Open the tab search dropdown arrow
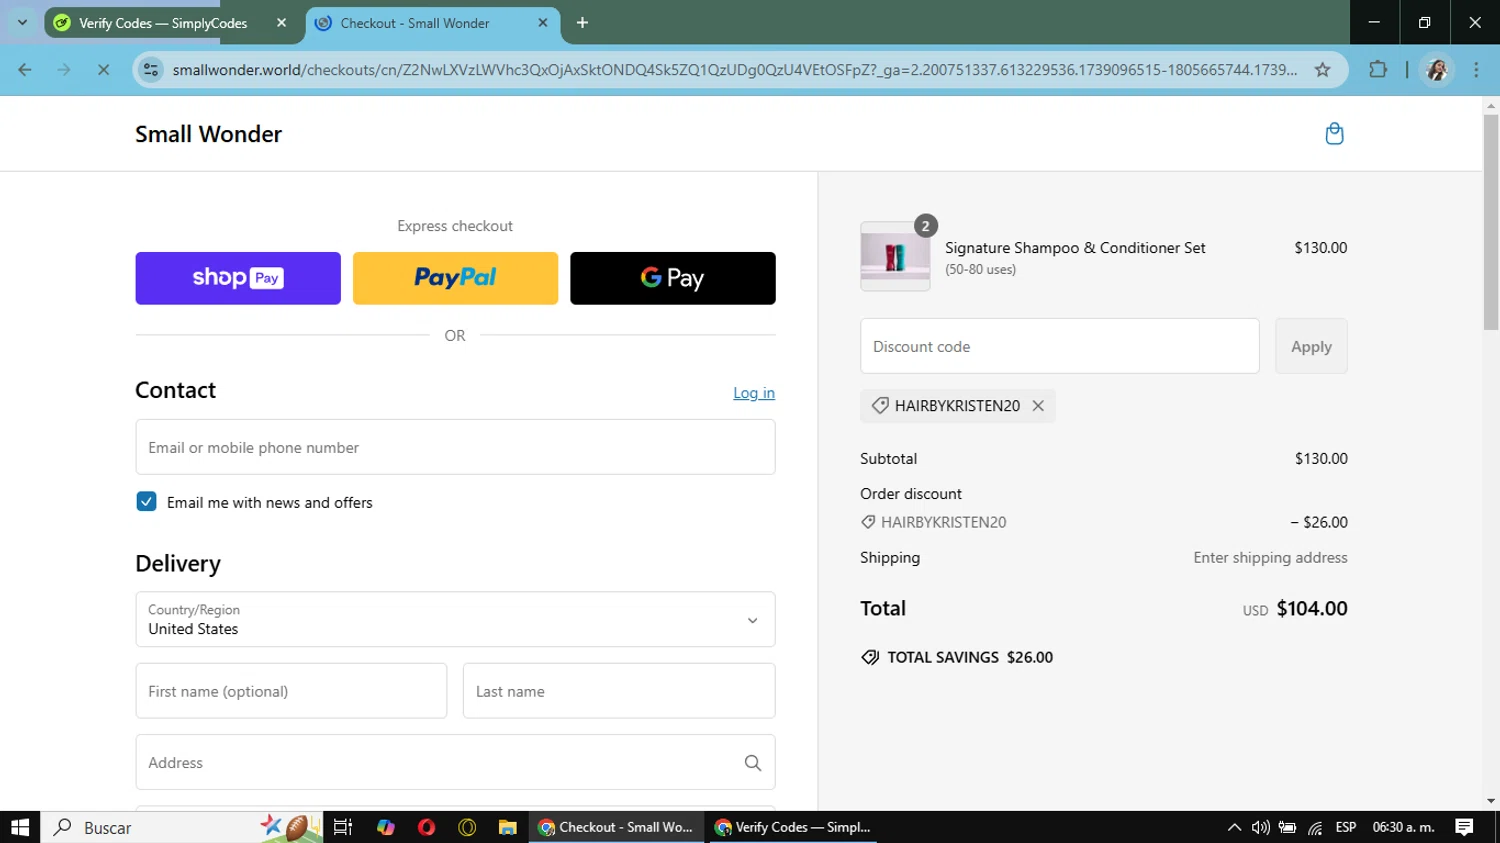 click(22, 22)
